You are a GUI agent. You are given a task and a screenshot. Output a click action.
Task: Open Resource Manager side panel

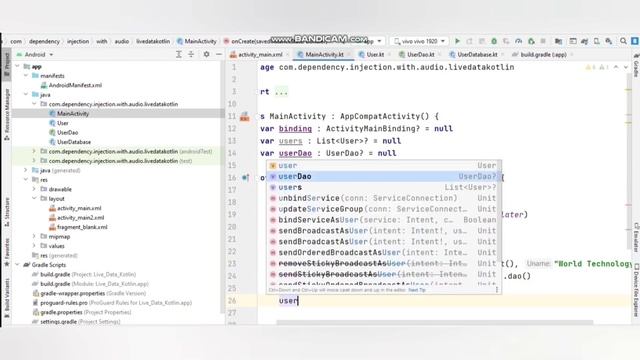pyautogui.click(x=7, y=114)
